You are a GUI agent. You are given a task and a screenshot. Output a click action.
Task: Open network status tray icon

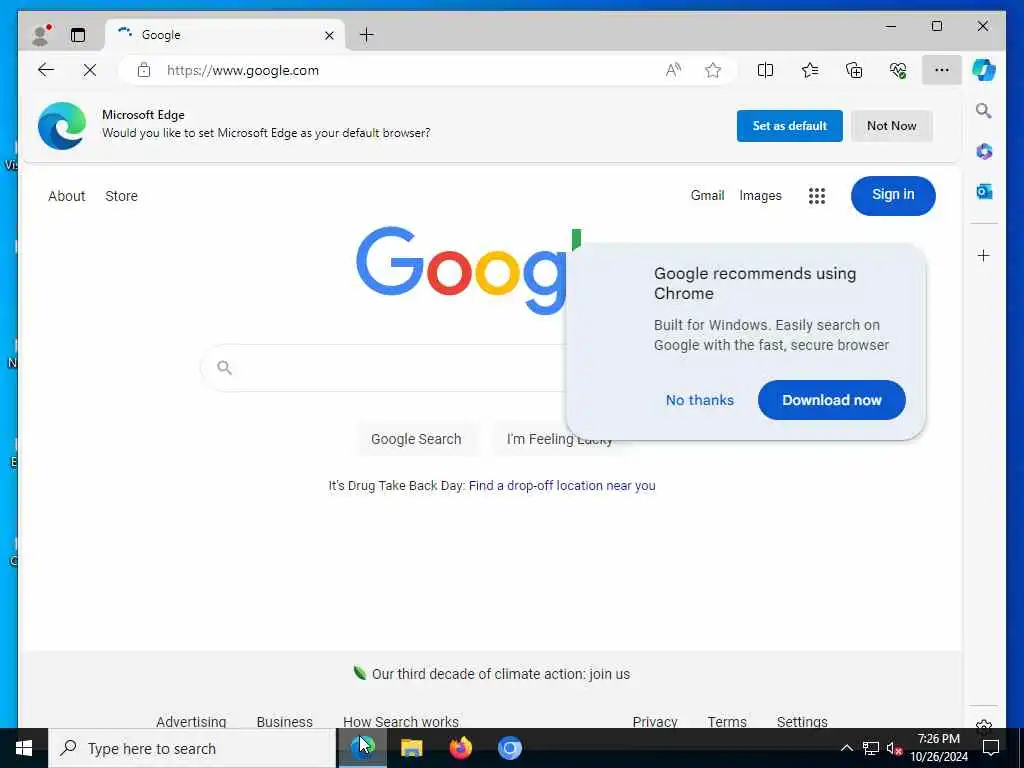click(x=871, y=748)
